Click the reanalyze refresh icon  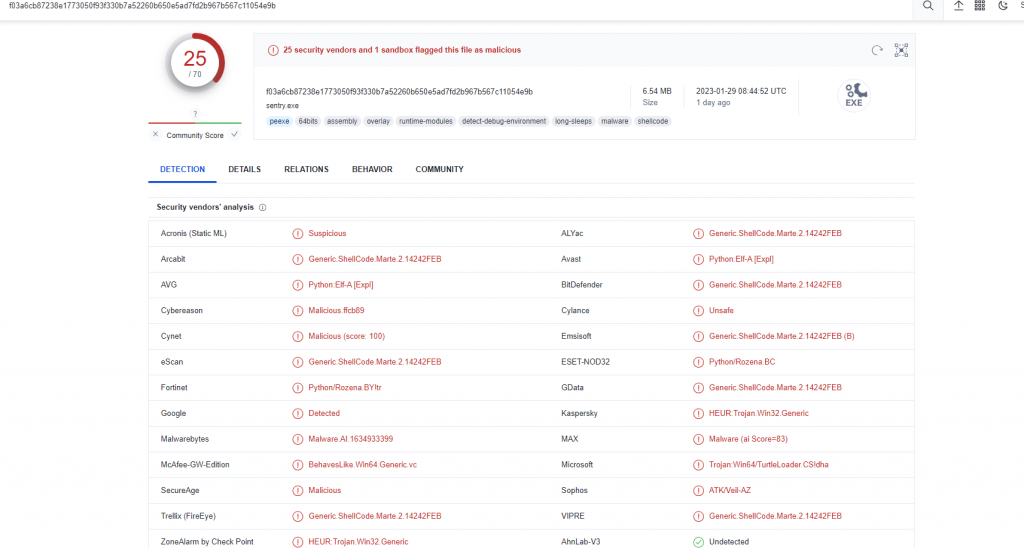[x=877, y=50]
